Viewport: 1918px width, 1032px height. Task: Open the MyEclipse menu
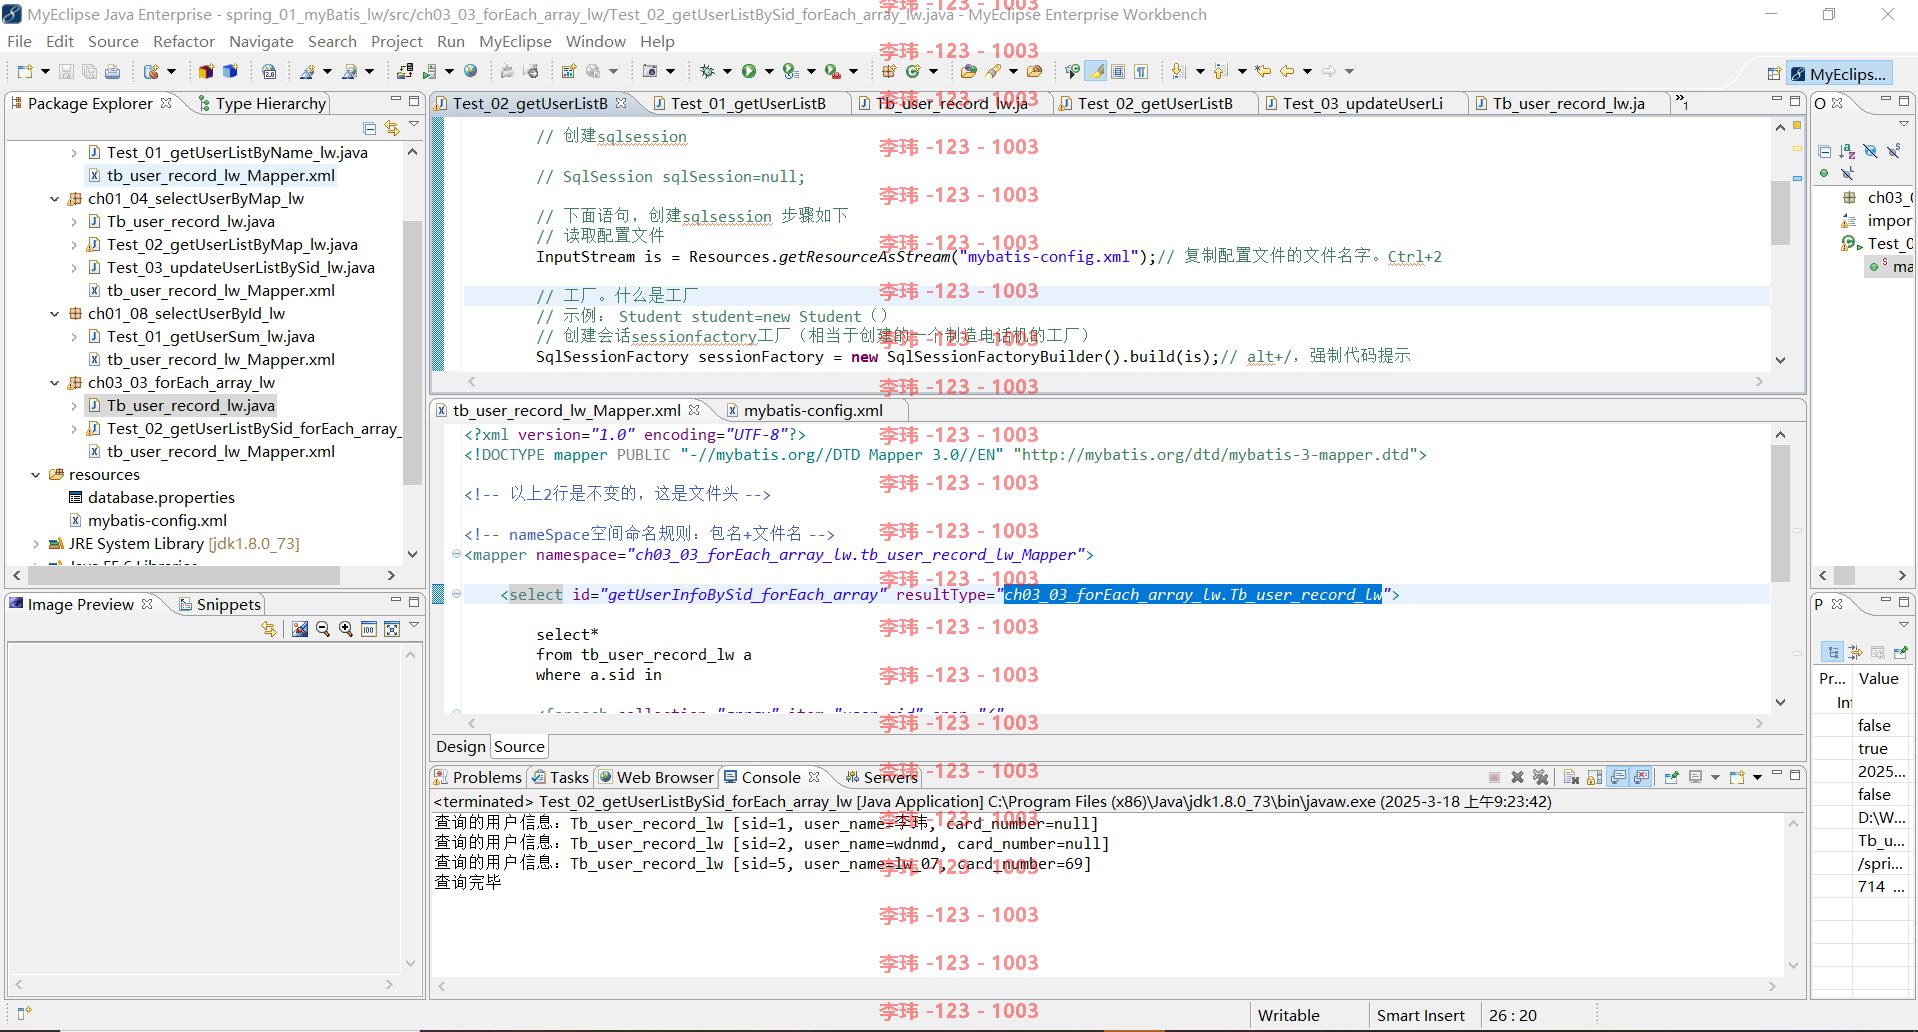pyautogui.click(x=515, y=41)
